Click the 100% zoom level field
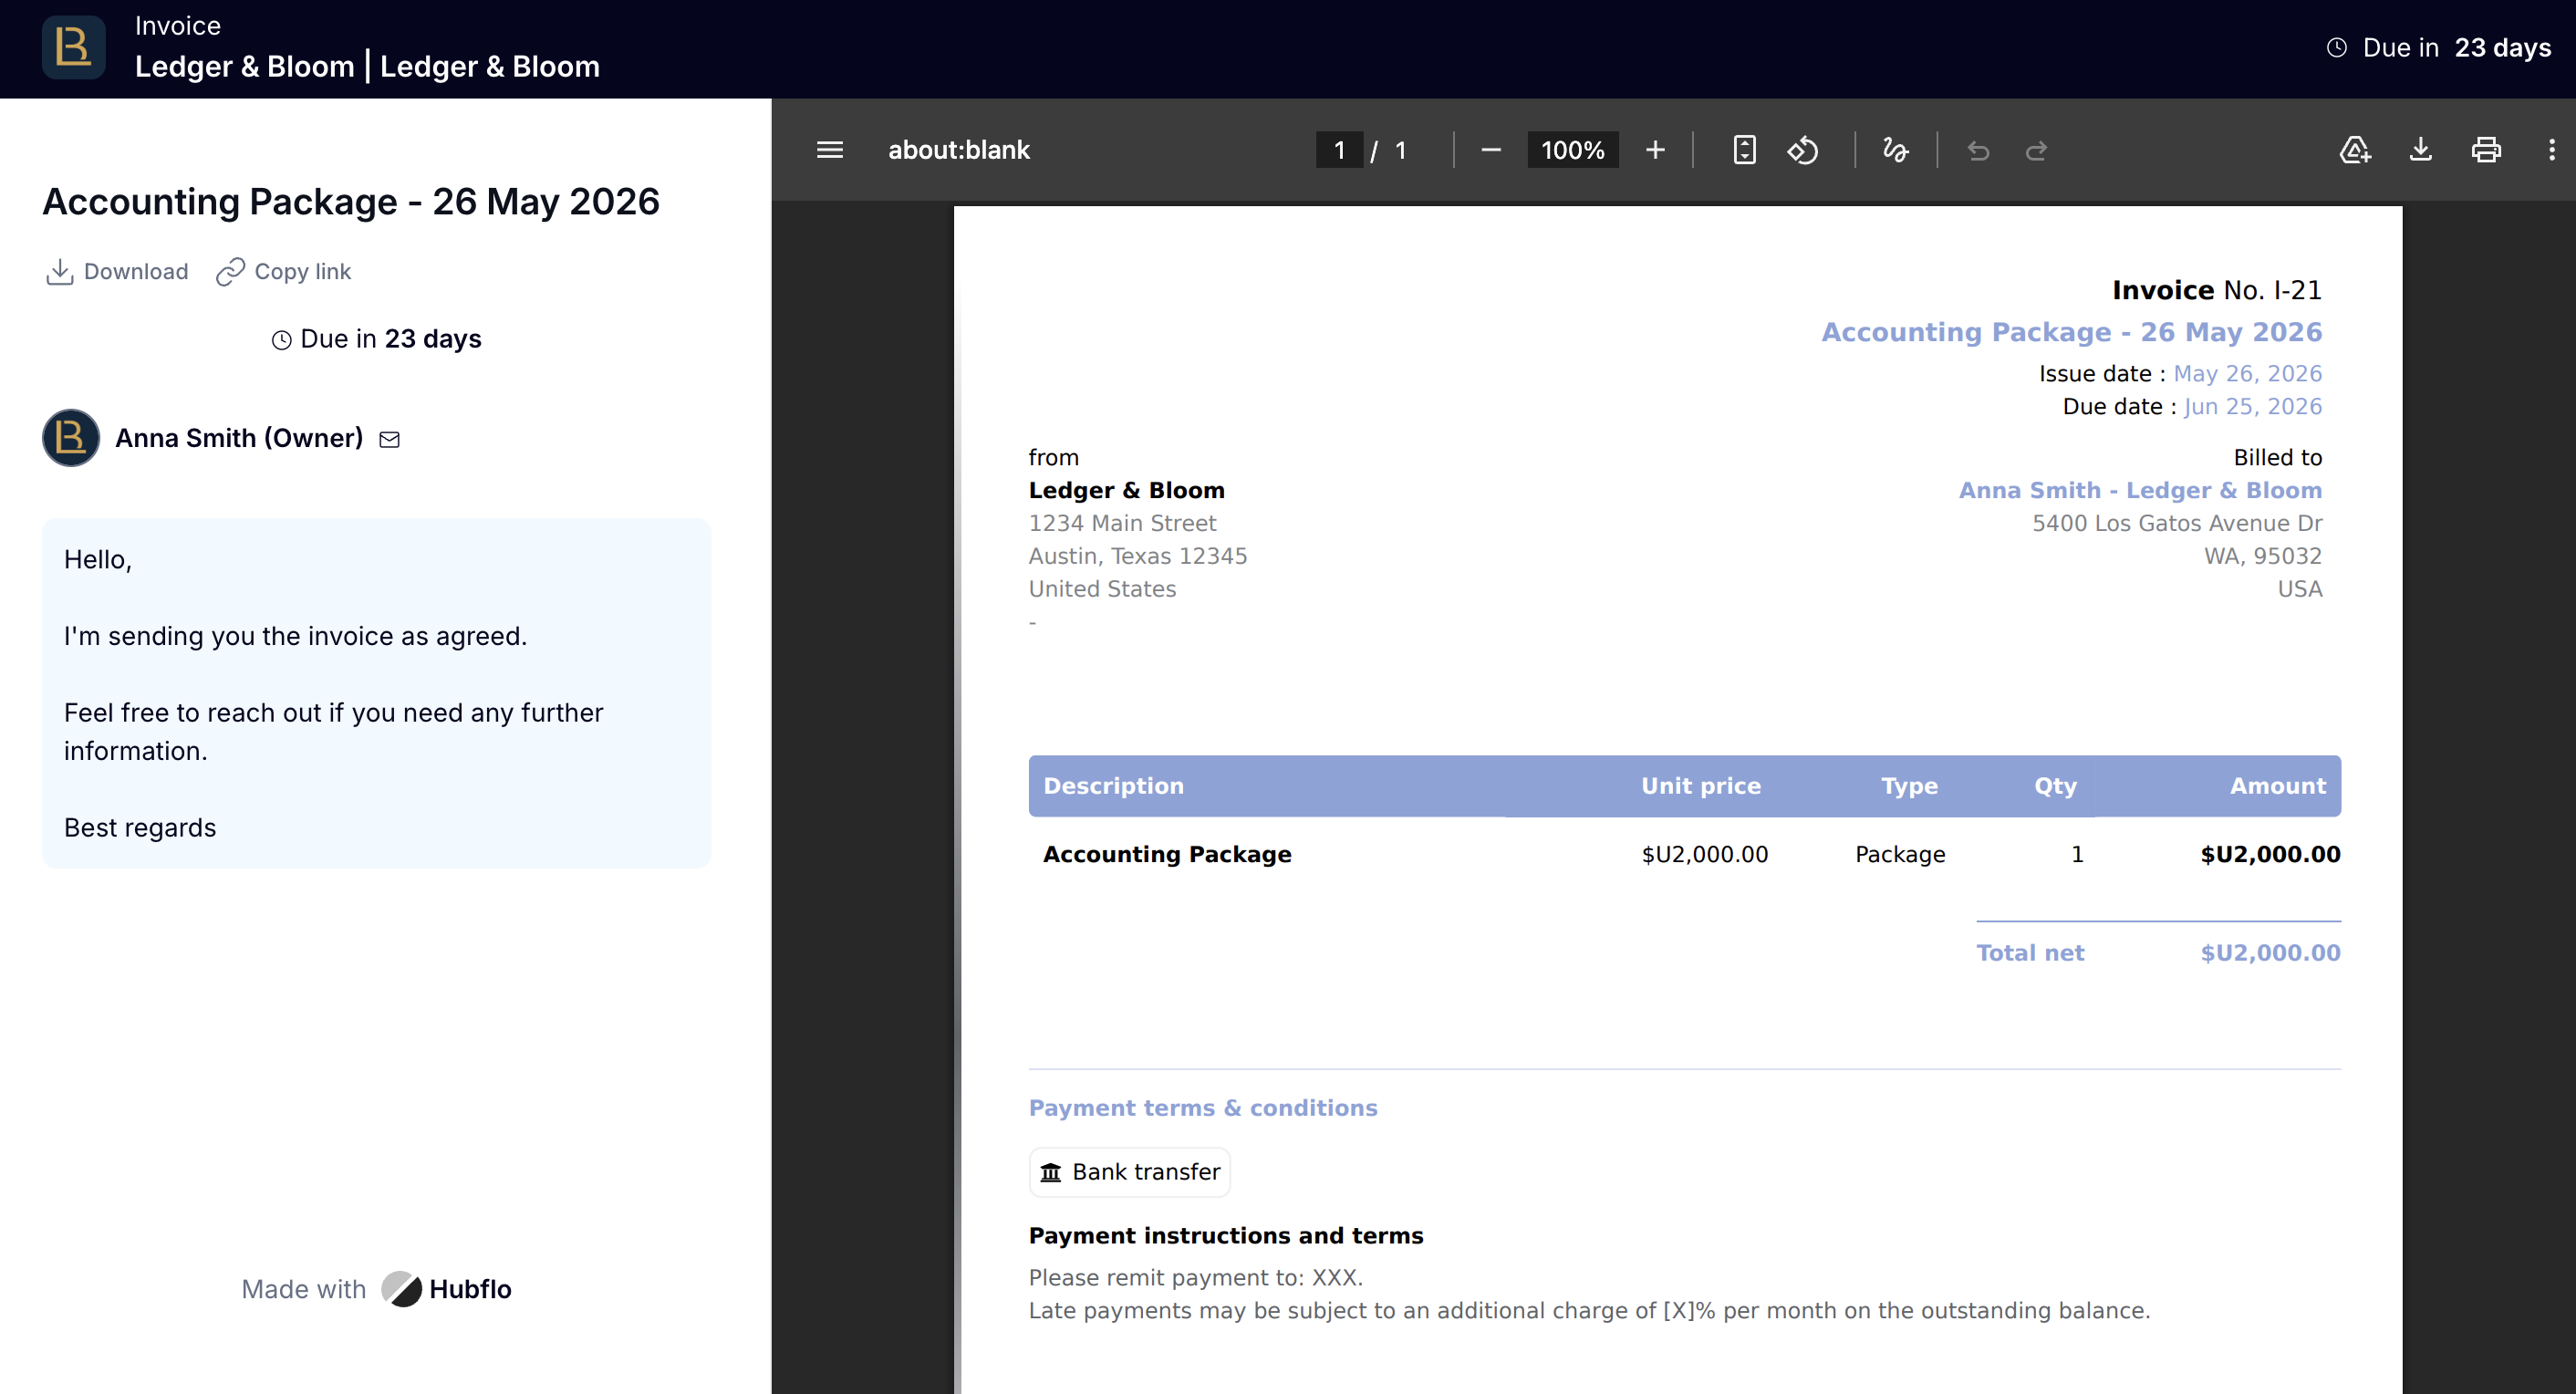Screen dimensions: 2576x1394 (1573, 150)
